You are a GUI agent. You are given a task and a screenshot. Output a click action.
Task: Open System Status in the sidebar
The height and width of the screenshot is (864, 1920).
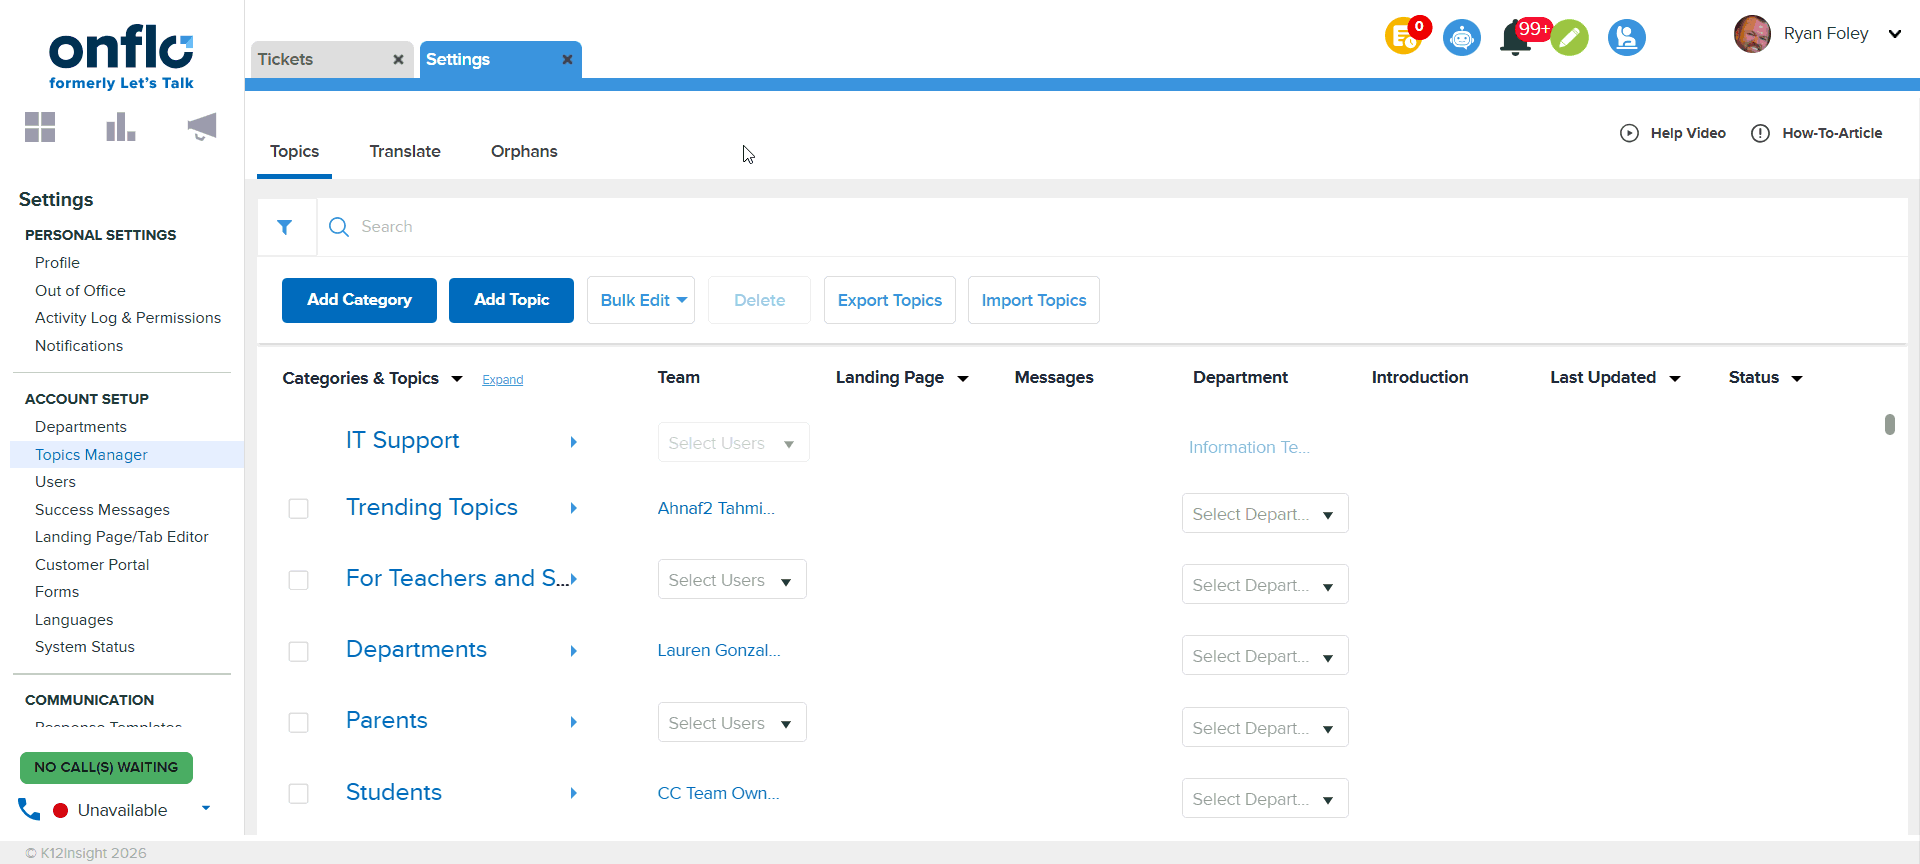click(85, 647)
